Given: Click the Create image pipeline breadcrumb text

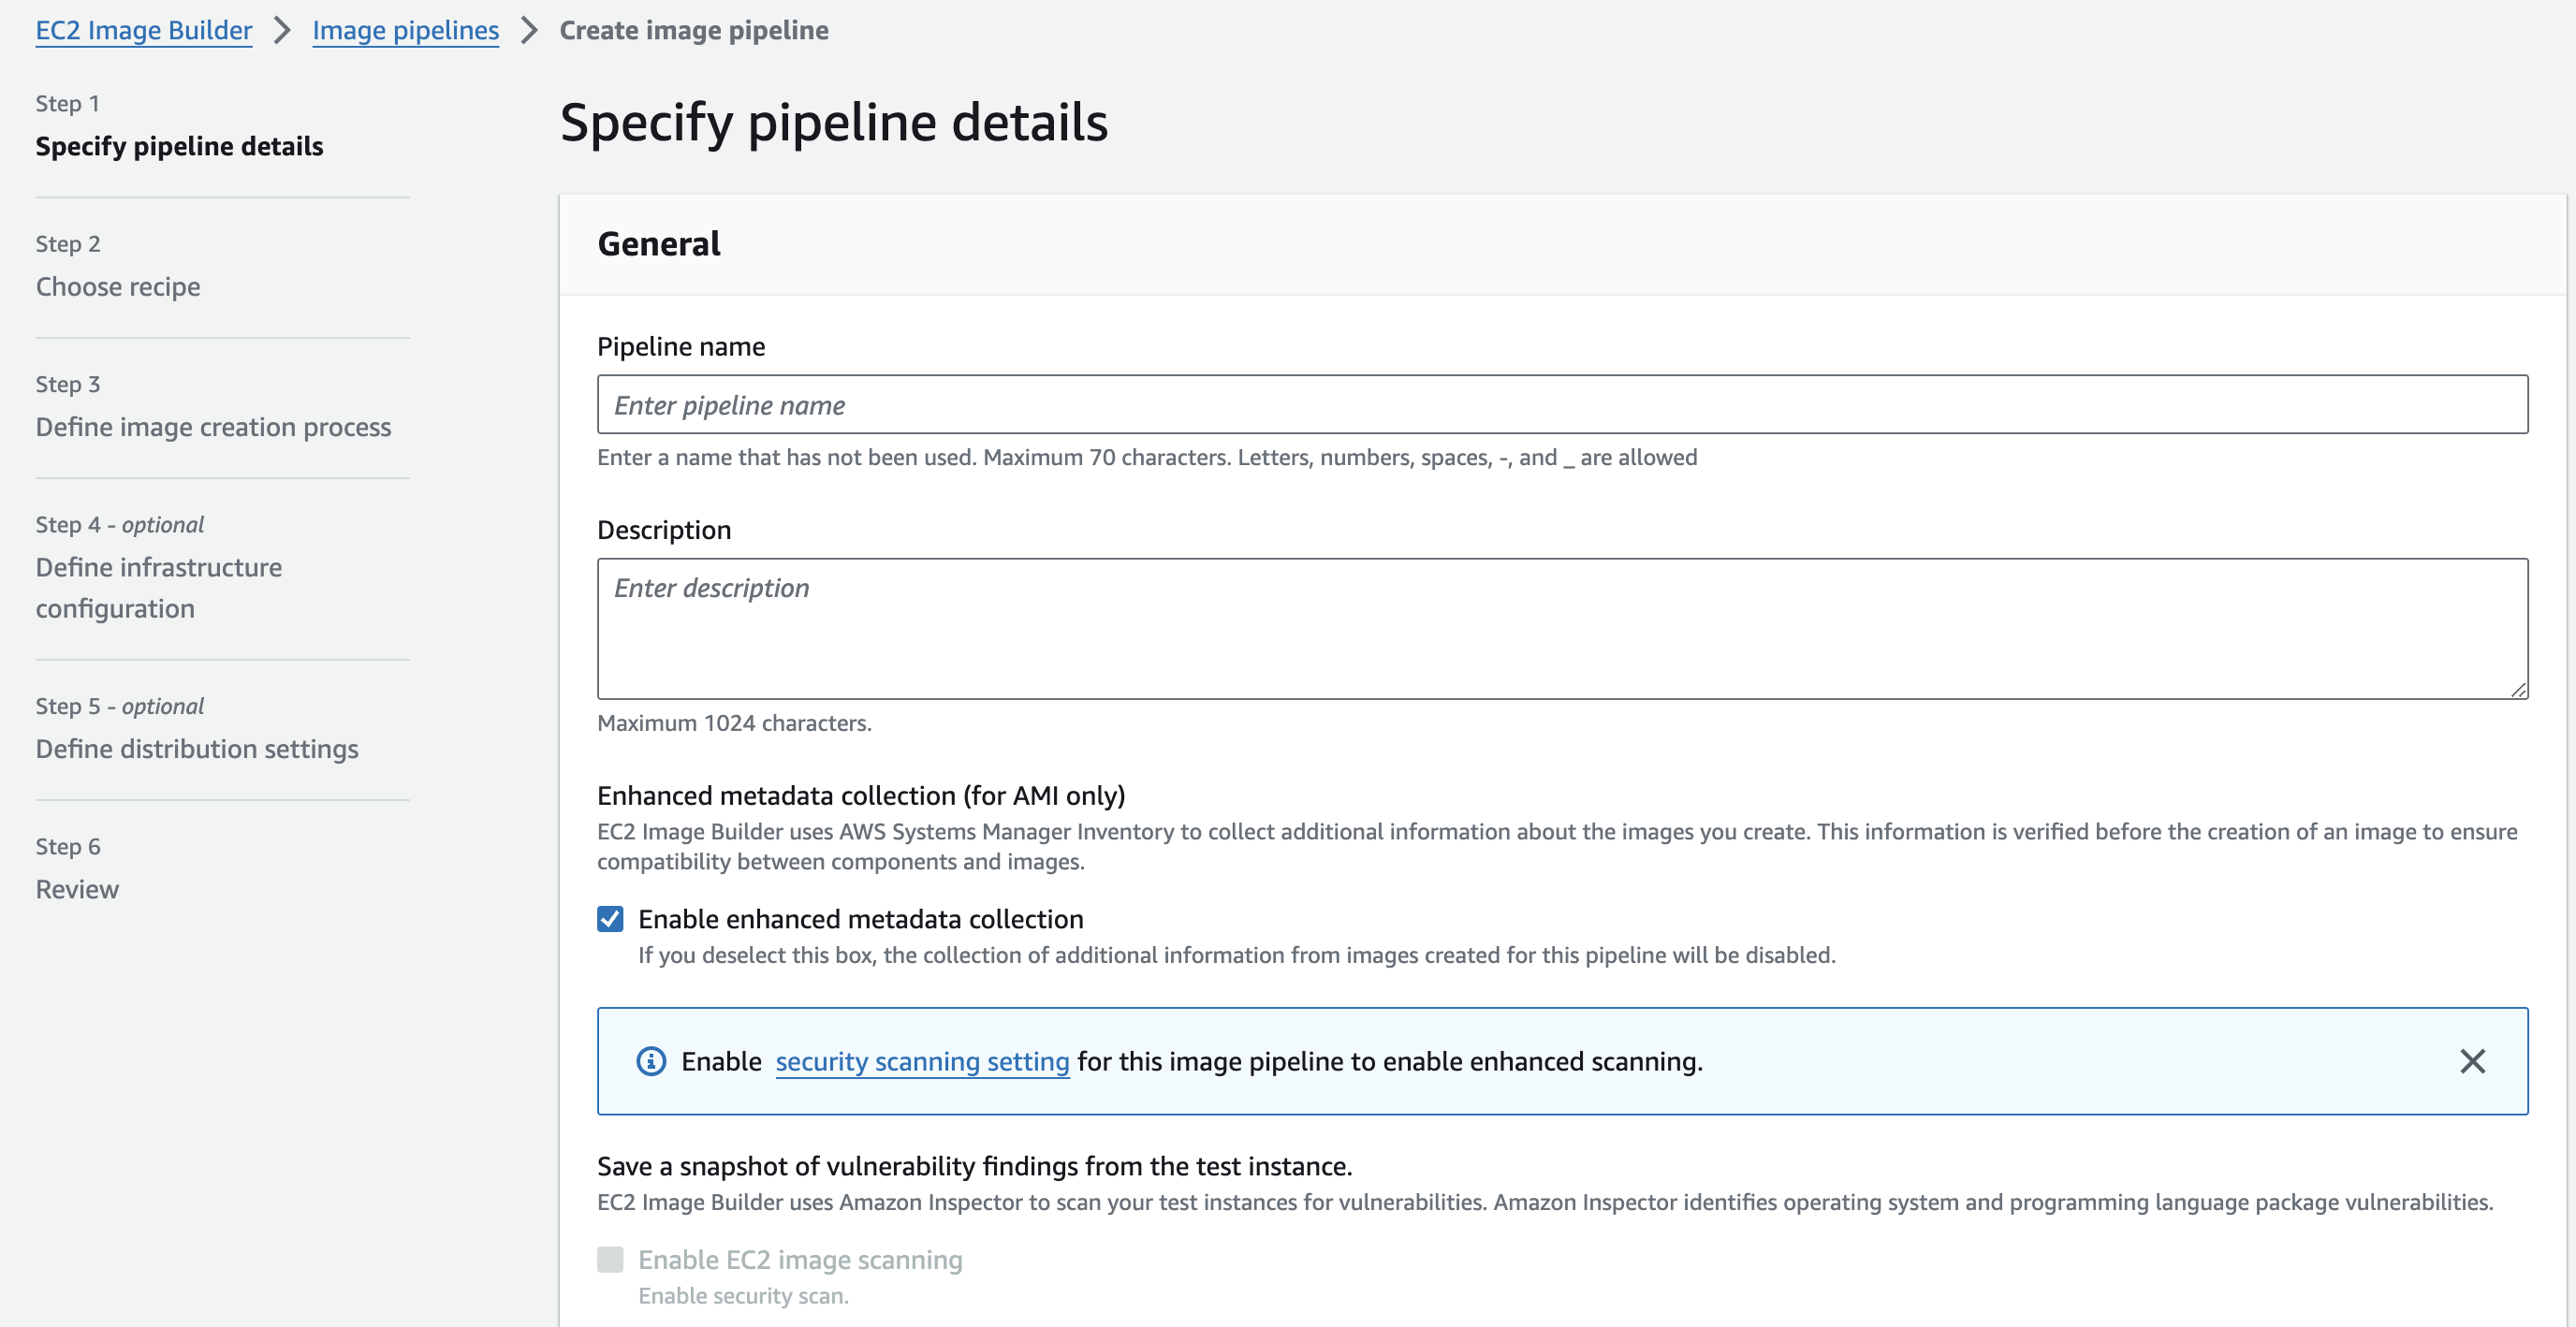Looking at the screenshot, I should [693, 30].
